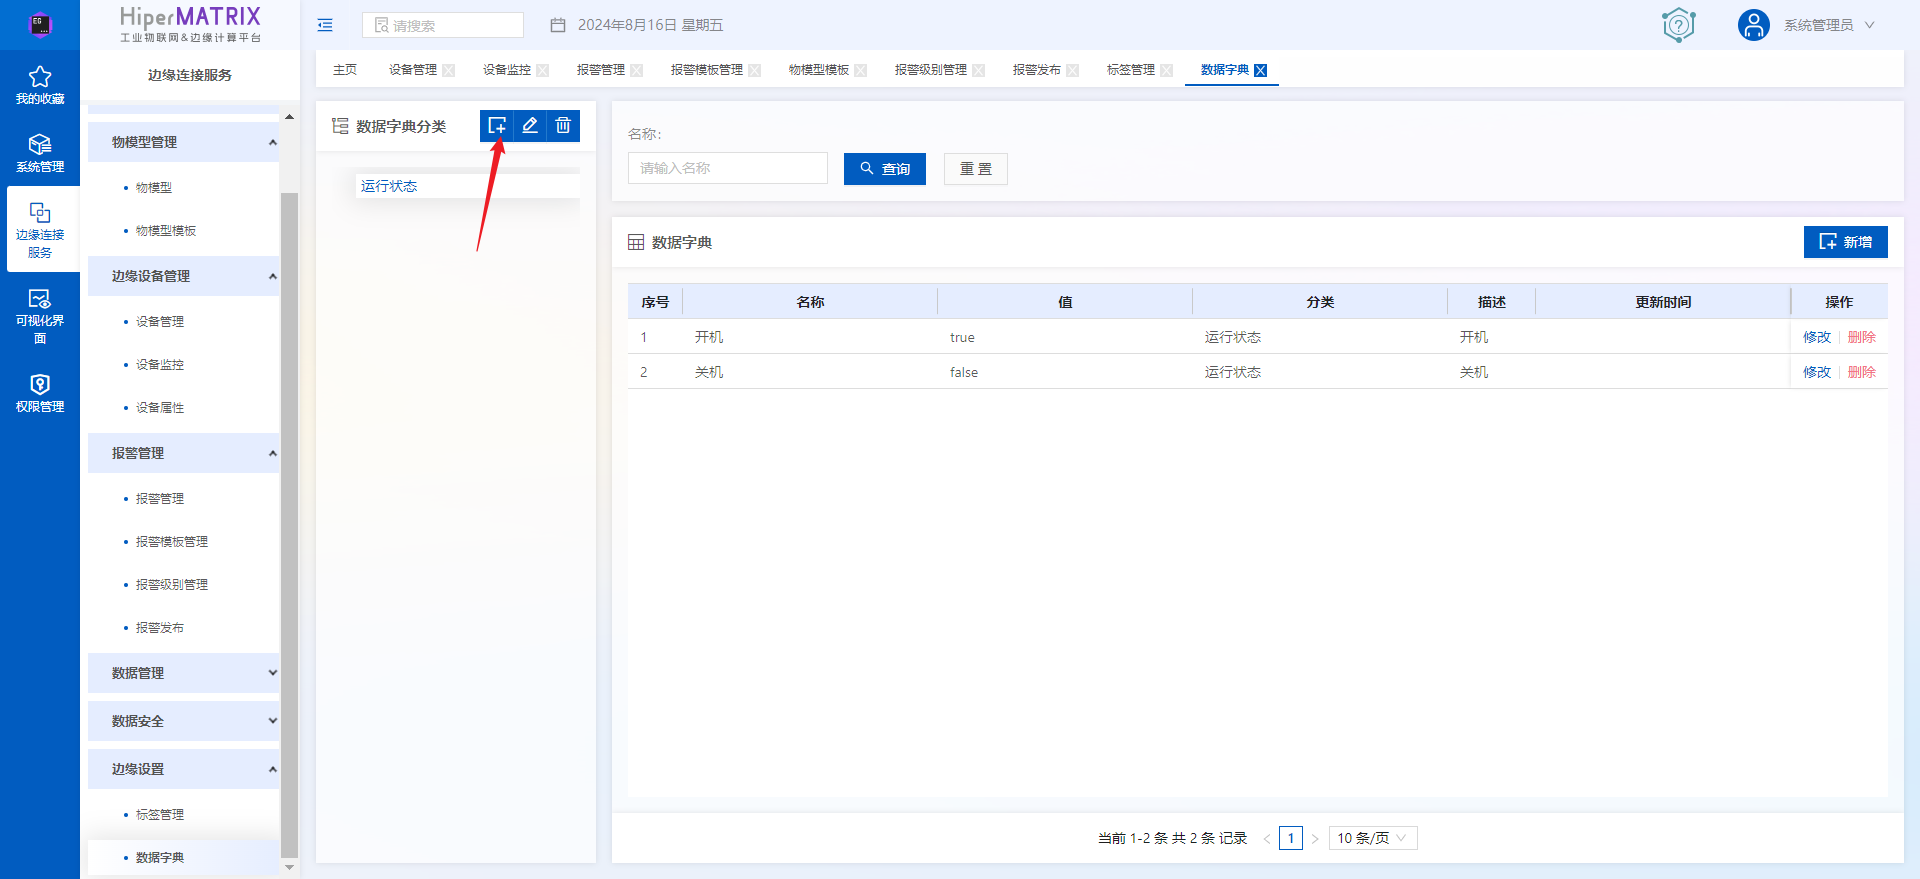Open 物模型模板 in the side menu
This screenshot has height=879, width=1920.
[166, 231]
